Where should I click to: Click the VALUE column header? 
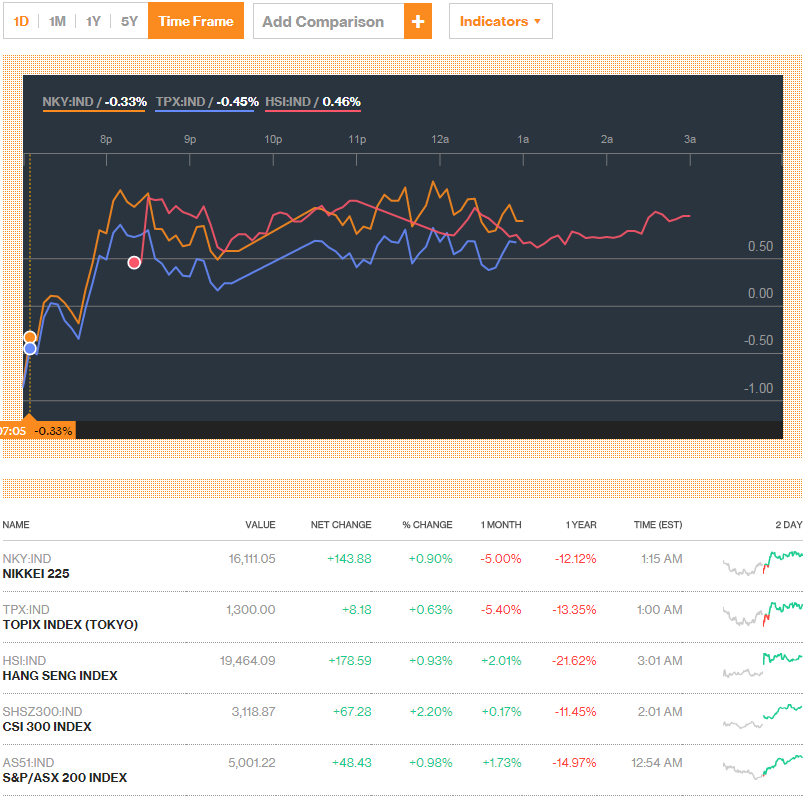[x=260, y=525]
